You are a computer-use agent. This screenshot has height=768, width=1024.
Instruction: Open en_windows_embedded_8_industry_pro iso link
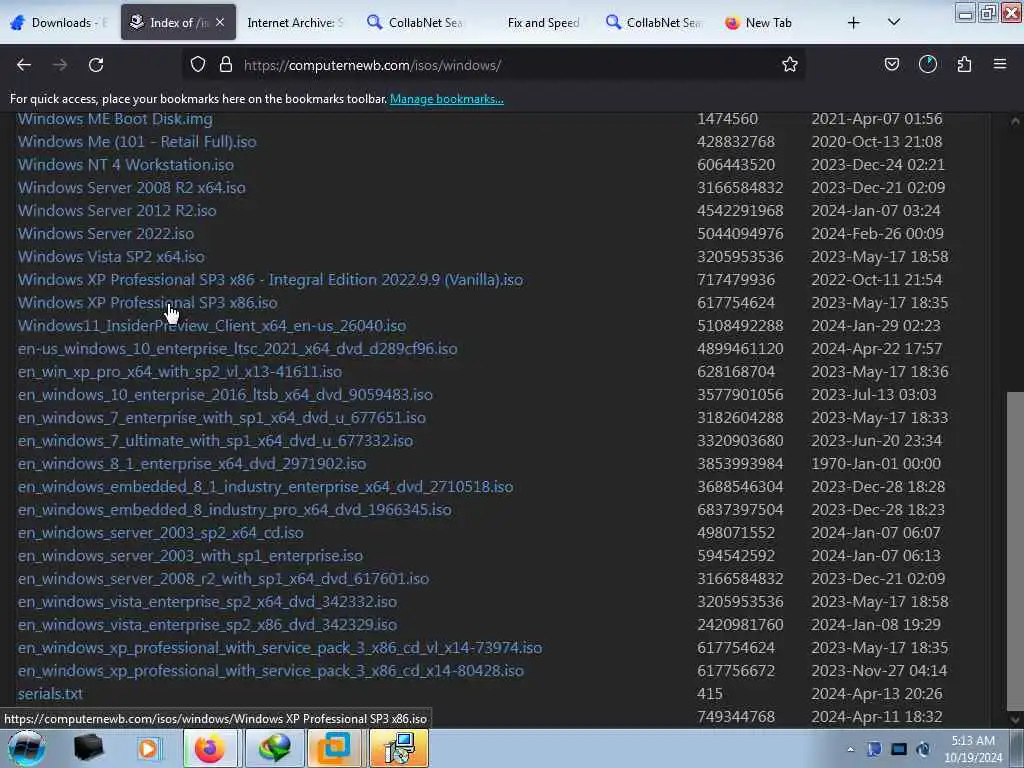(234, 509)
